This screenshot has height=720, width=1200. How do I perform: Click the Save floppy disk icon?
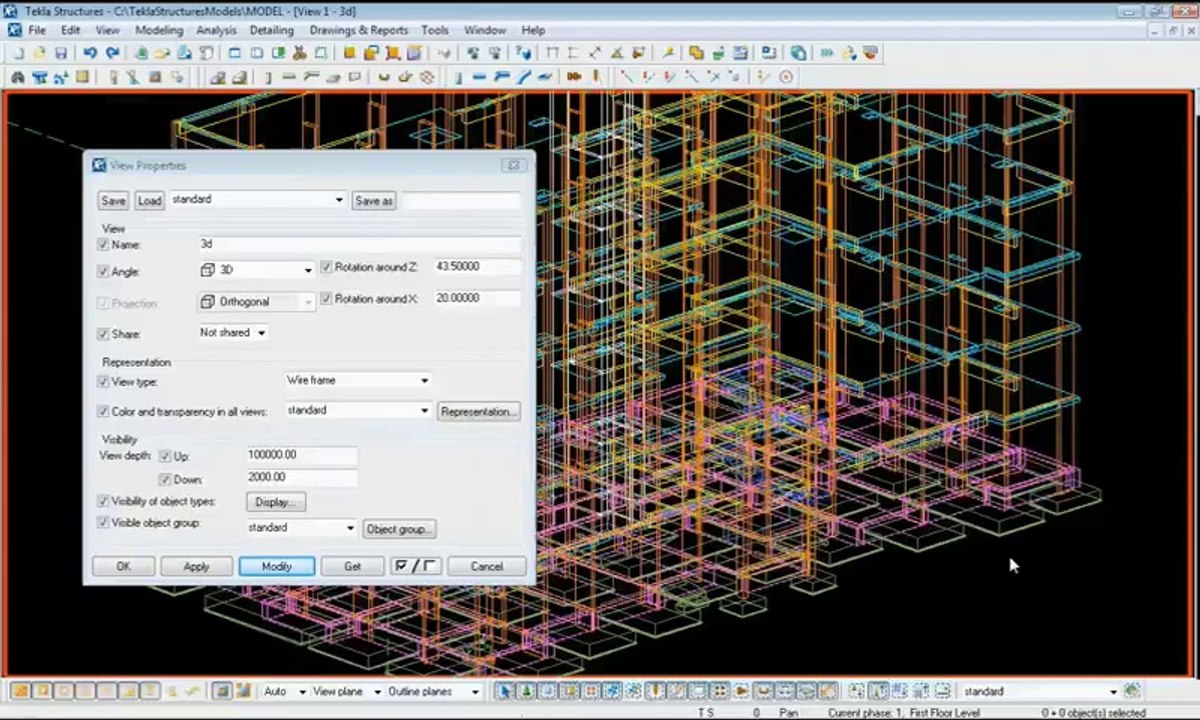point(61,53)
